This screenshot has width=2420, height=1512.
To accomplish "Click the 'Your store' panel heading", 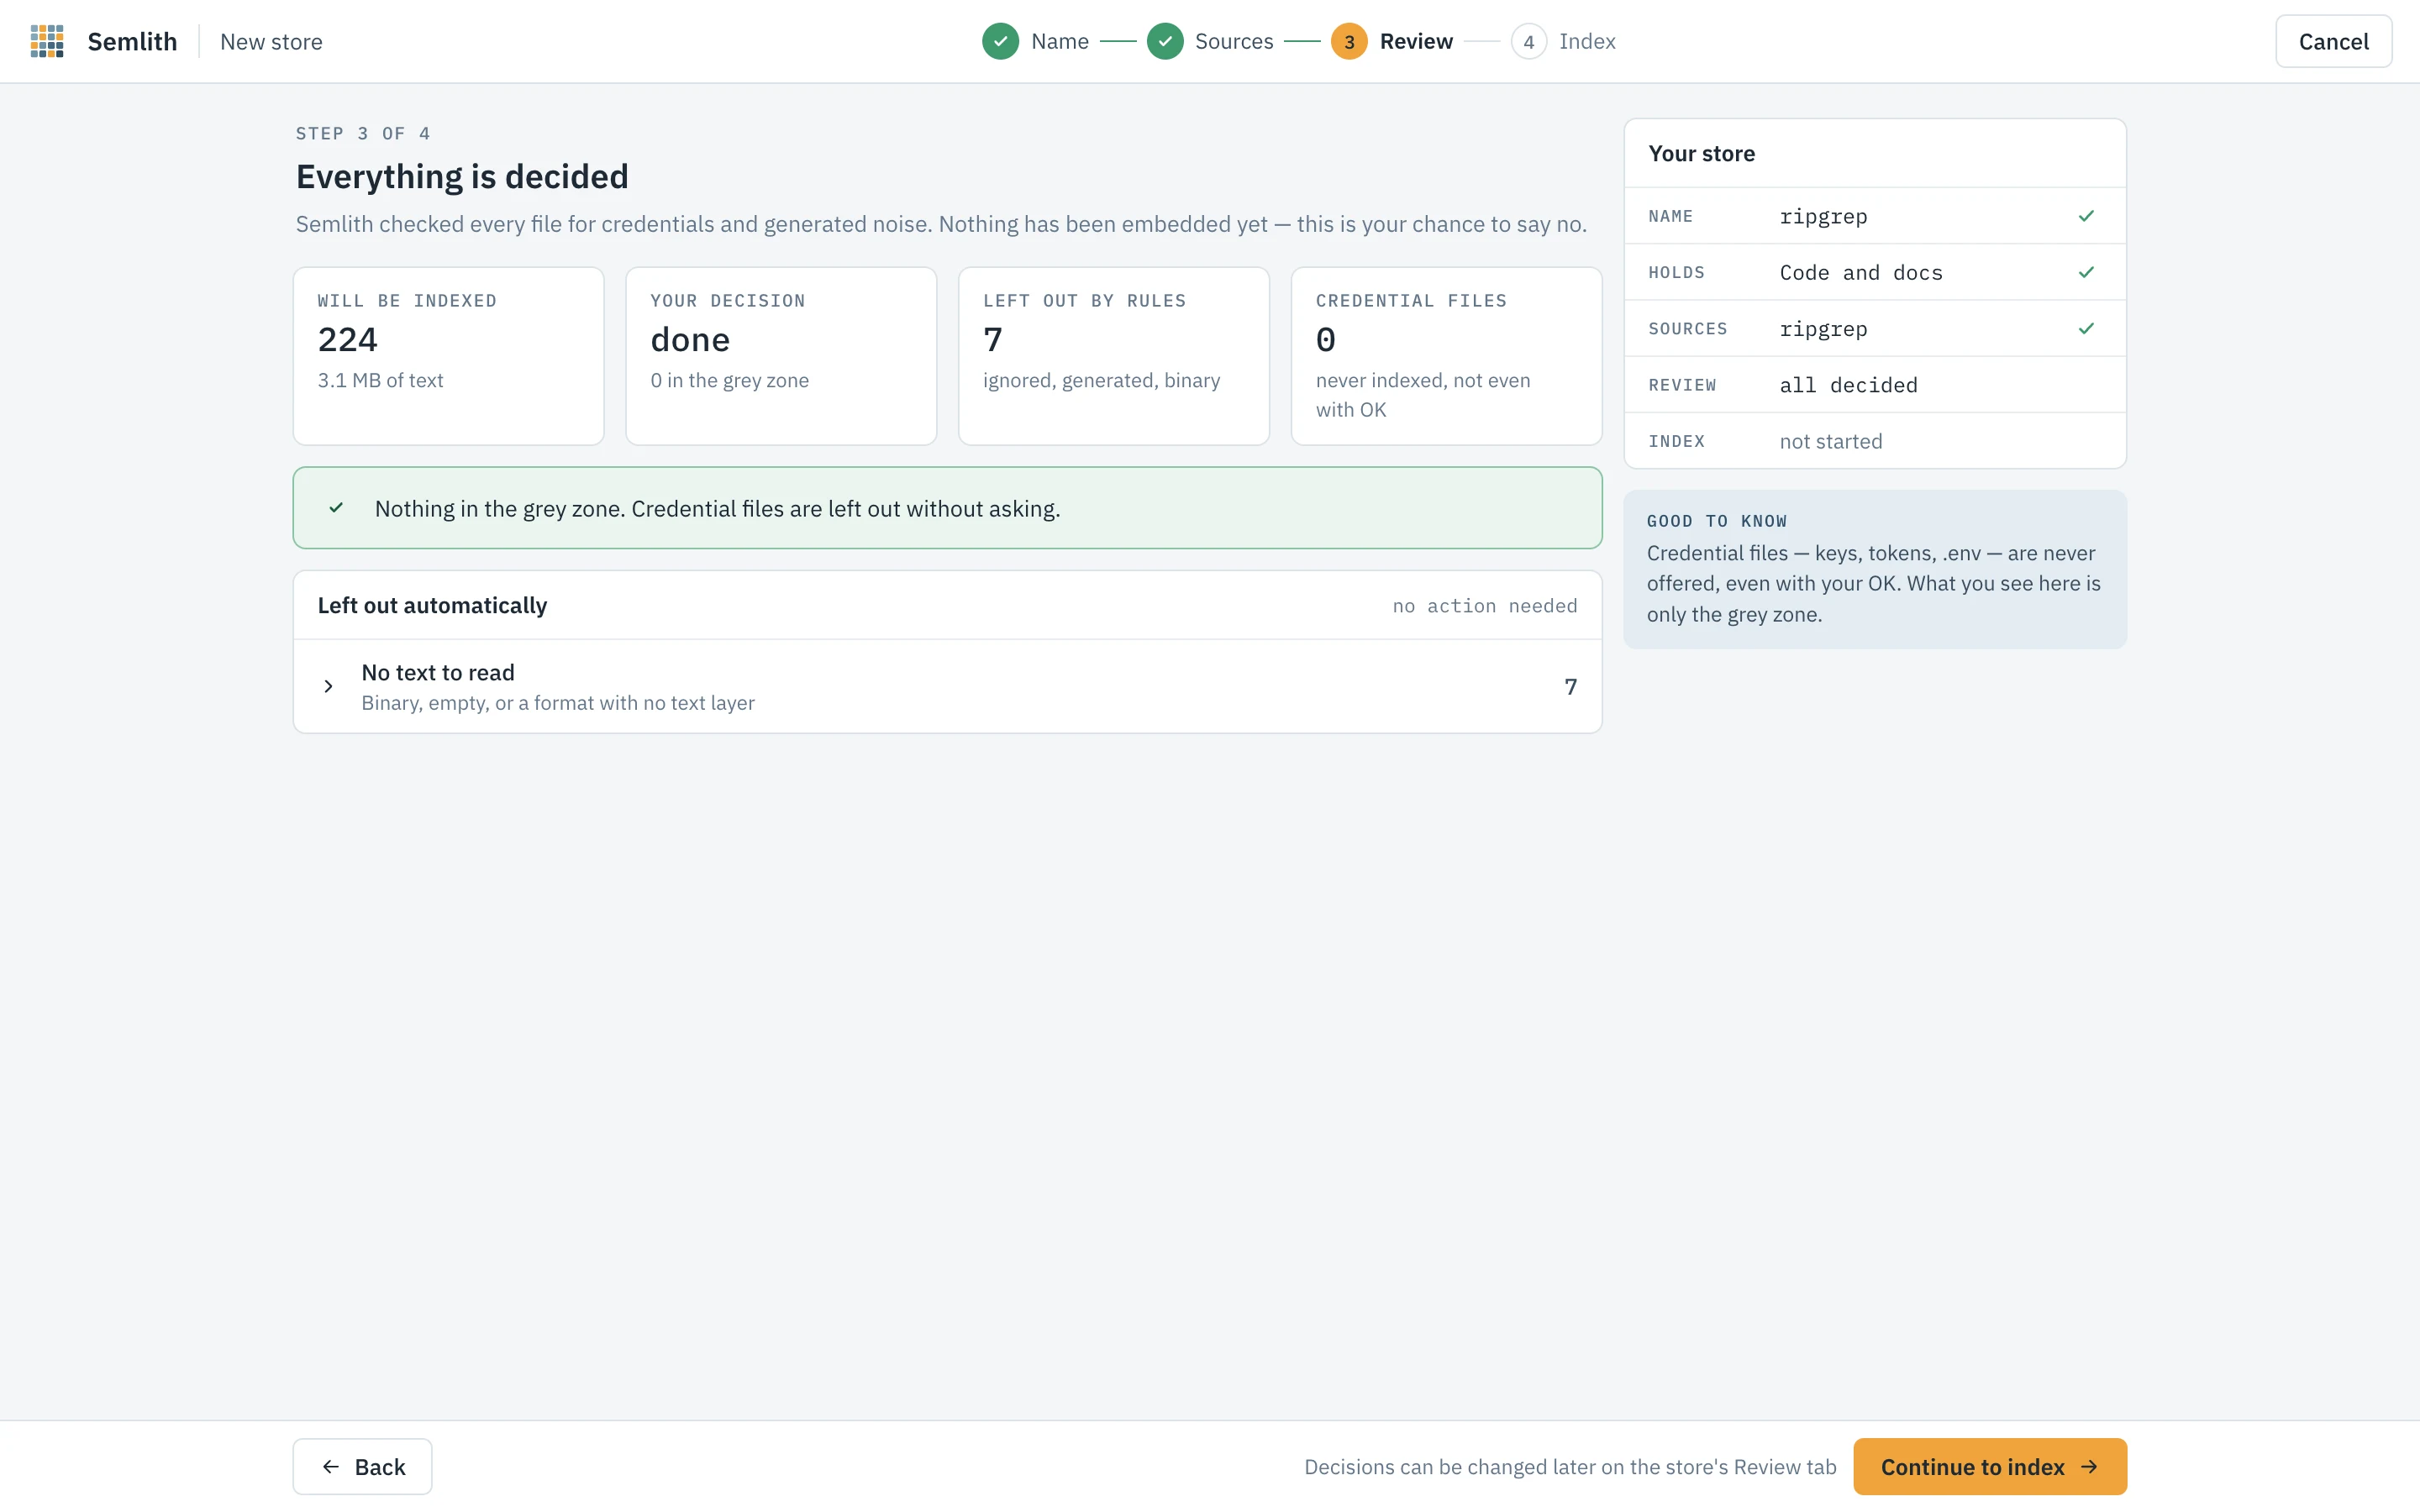I will (x=1701, y=153).
